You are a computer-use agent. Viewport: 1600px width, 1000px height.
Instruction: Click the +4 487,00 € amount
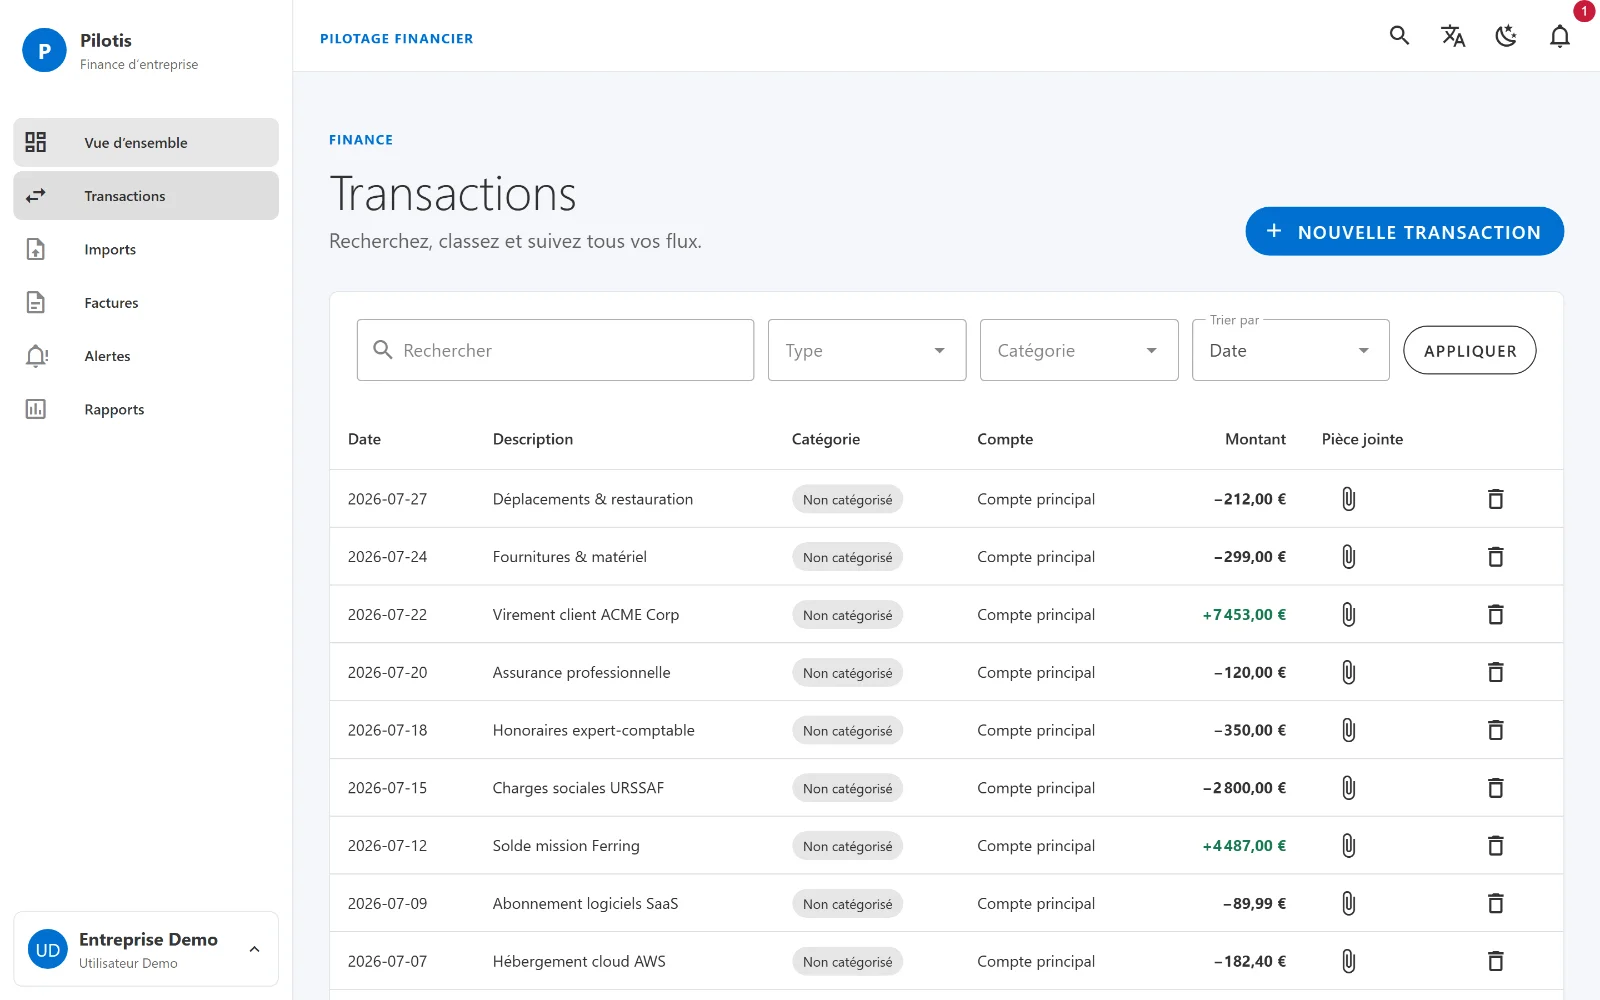[x=1244, y=846]
